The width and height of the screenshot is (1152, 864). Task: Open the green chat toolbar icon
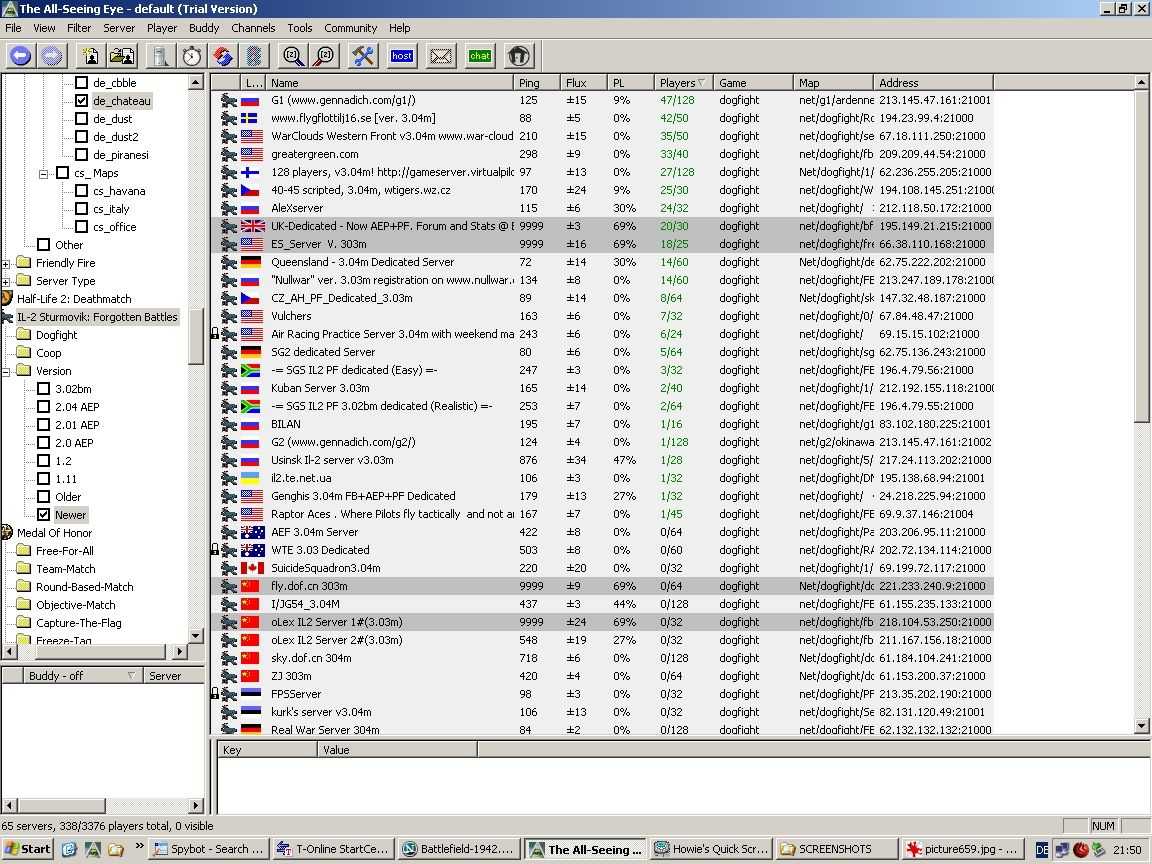(x=480, y=56)
